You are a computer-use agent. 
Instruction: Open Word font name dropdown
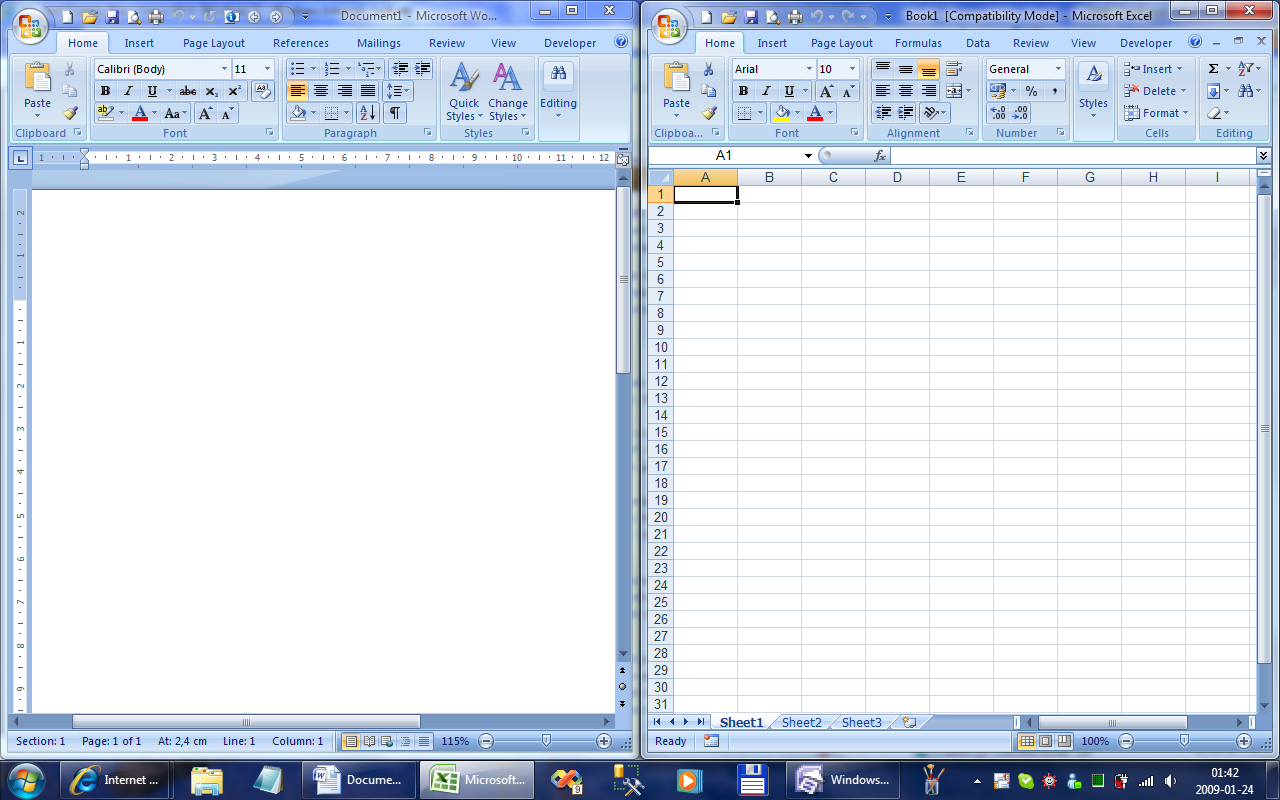[x=224, y=69]
